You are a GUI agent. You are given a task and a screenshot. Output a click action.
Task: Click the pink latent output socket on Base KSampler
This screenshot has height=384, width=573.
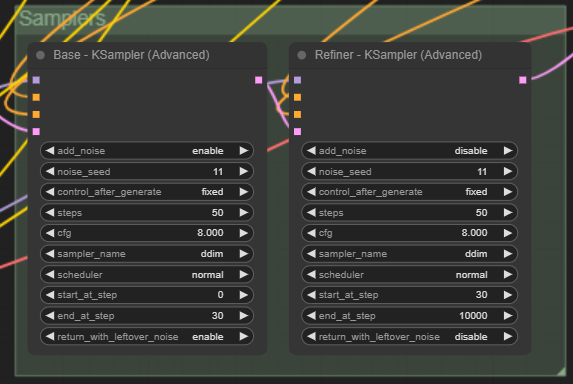(258, 80)
